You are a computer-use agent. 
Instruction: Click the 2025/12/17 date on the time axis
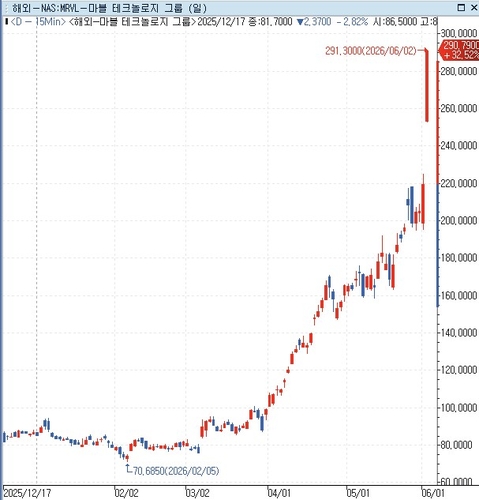pyautogui.click(x=28, y=493)
